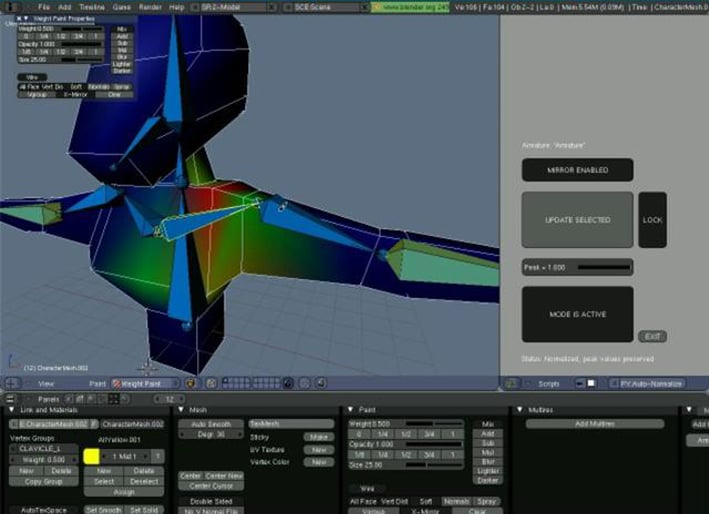Select the active editing context icon
The width and height of the screenshot is (709, 514).
pos(113,399)
